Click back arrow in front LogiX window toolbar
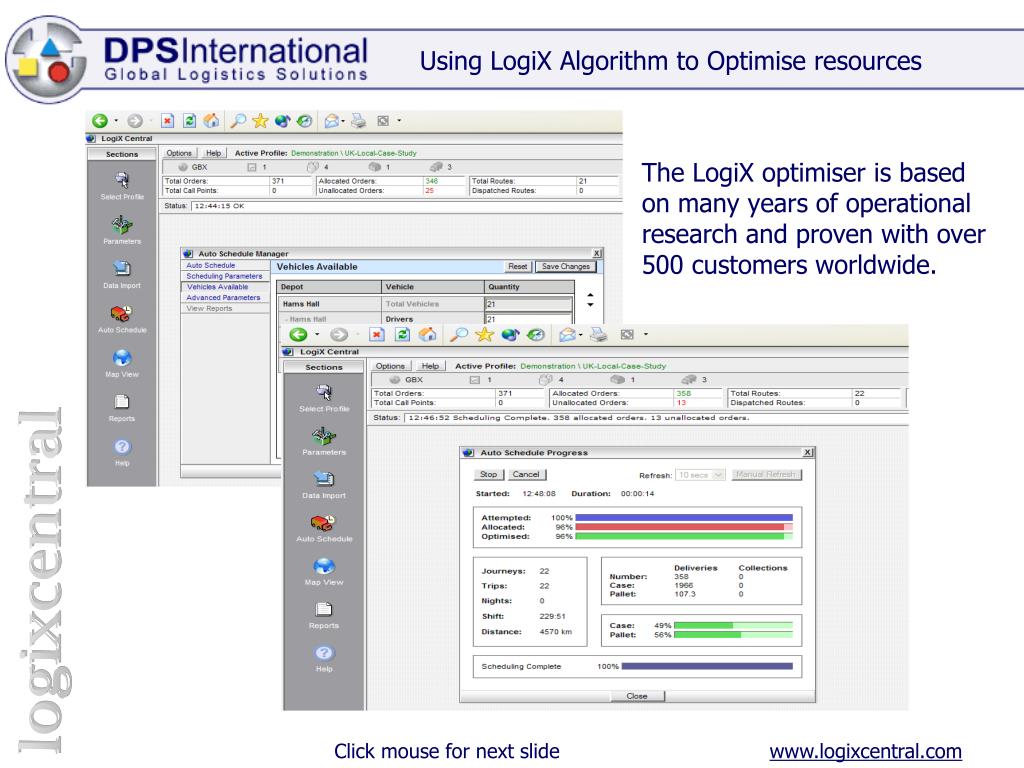Viewport: 1024px width, 768px height. (x=298, y=334)
